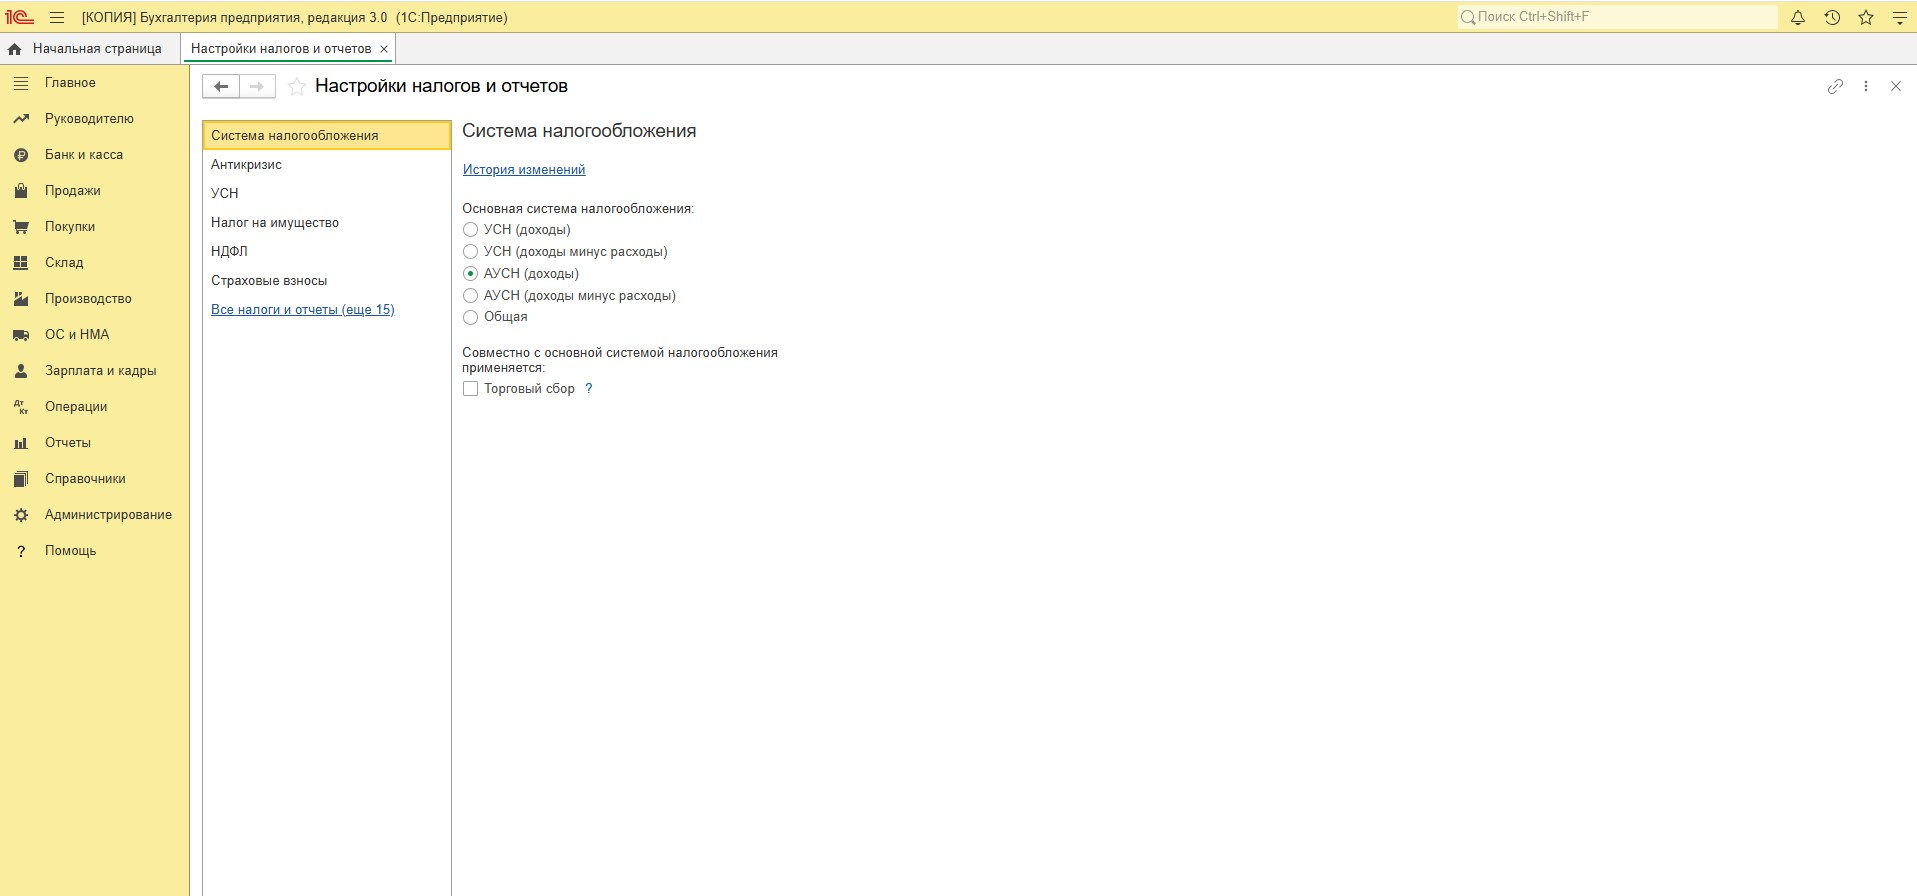The width and height of the screenshot is (1917, 896).
Task: Open the three-dot More menu of the form
Action: click(x=1866, y=86)
